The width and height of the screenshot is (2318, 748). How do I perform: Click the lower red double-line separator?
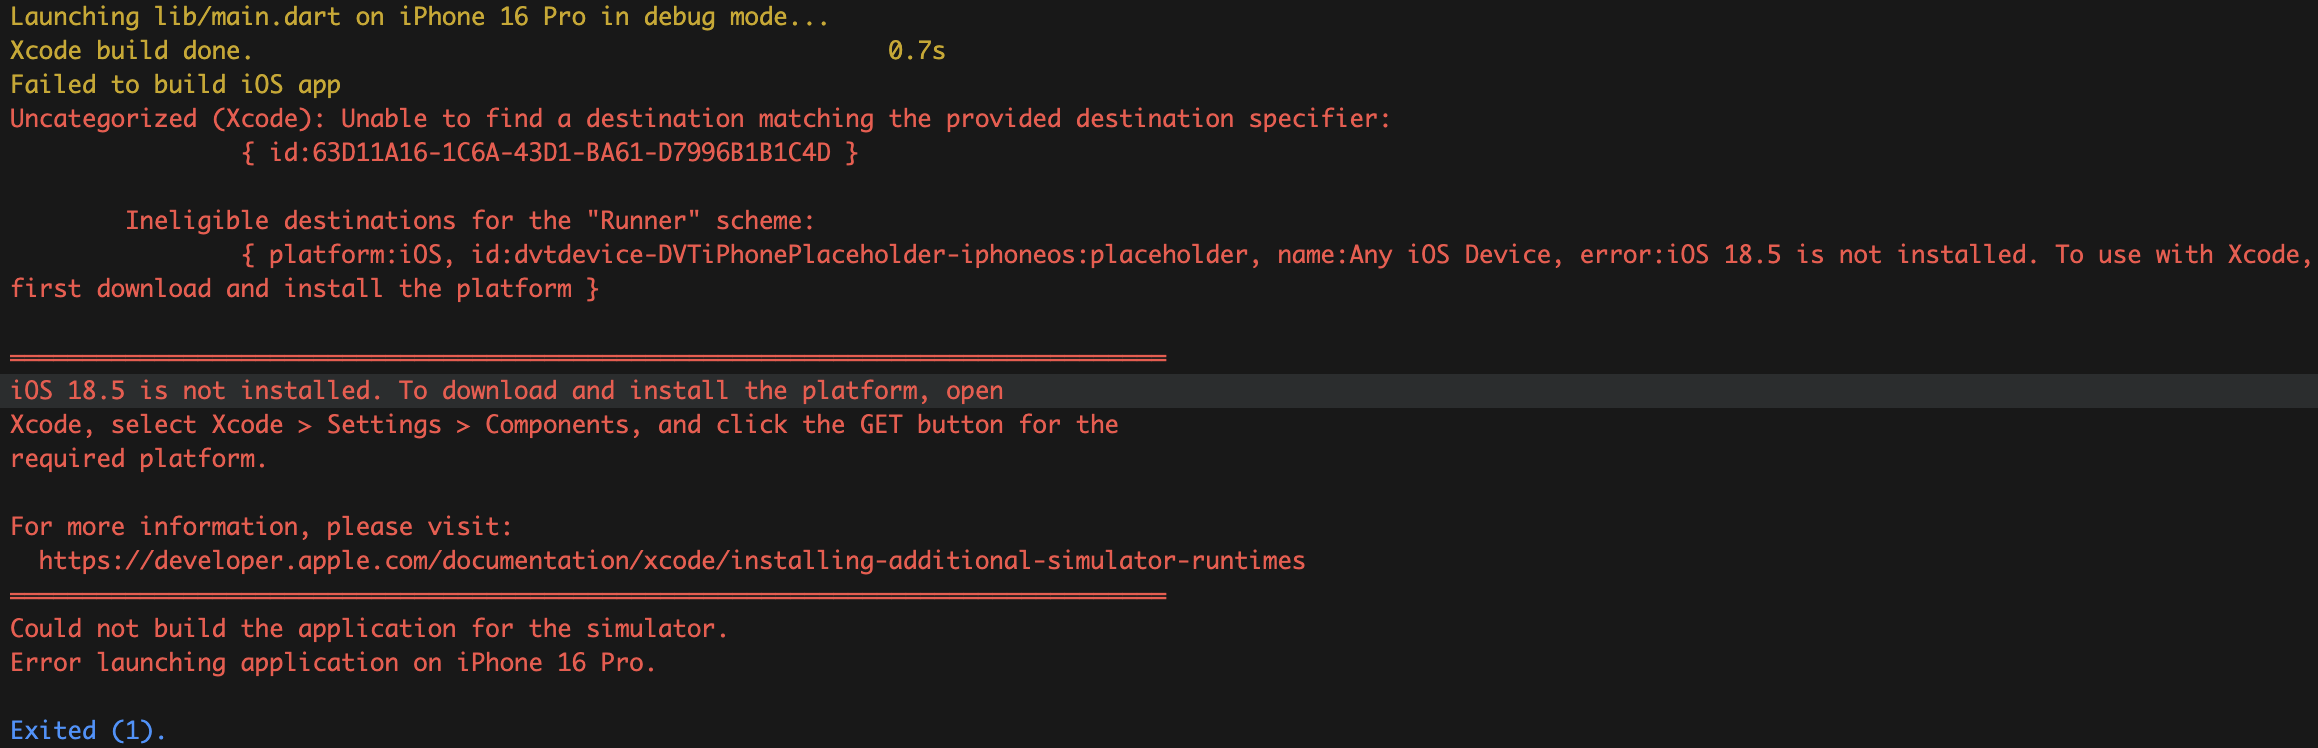pos(588,596)
